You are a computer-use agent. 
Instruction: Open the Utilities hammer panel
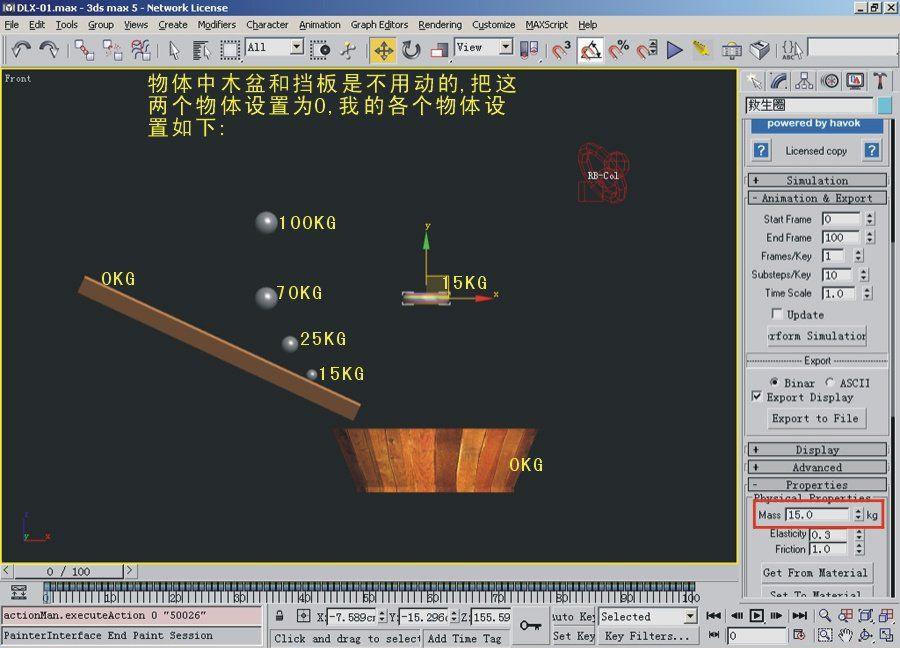pos(880,81)
